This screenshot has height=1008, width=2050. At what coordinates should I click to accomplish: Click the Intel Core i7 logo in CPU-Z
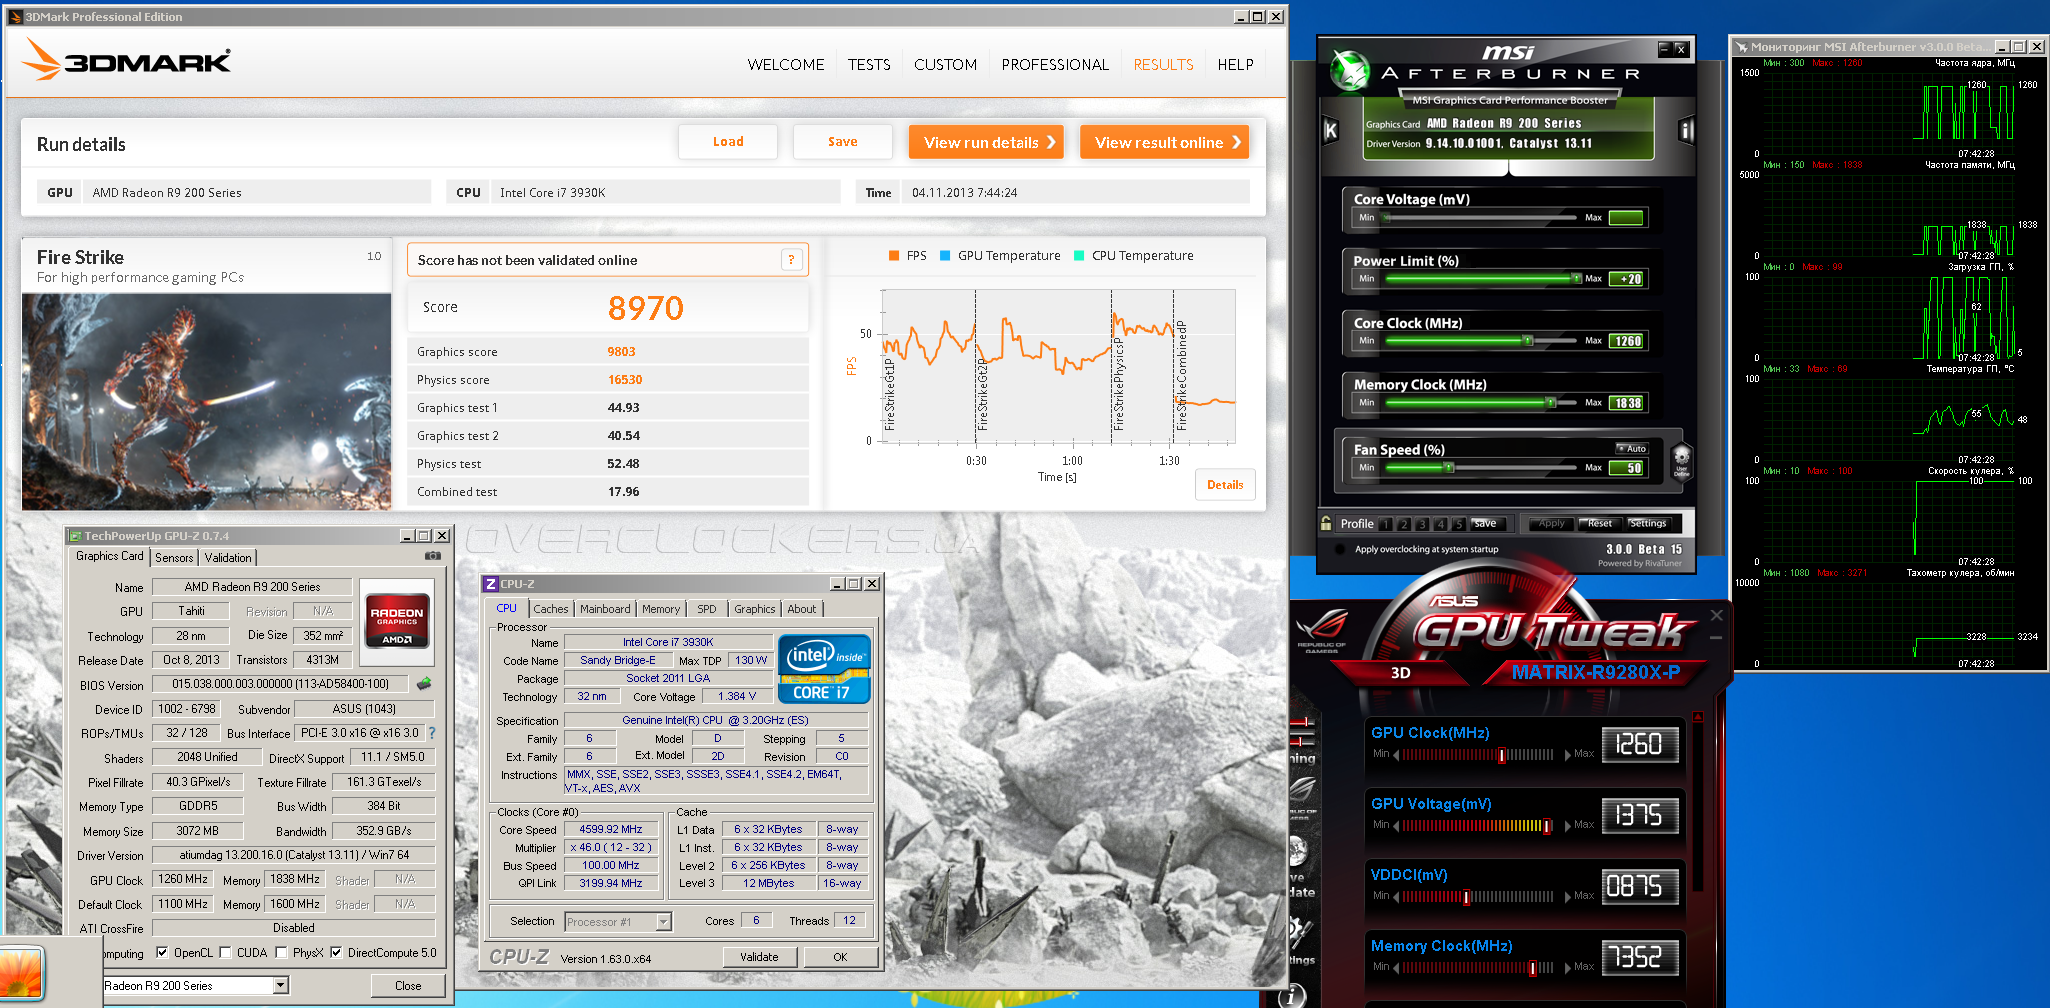point(824,668)
